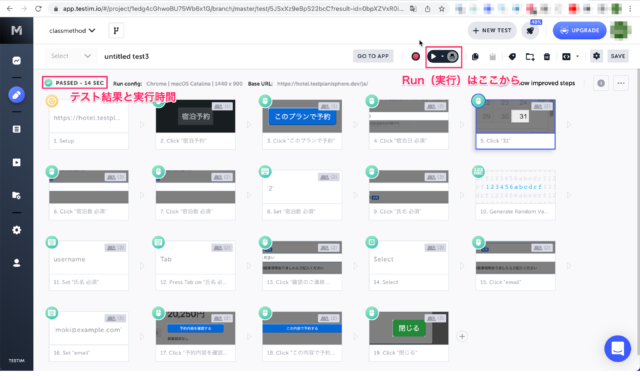Screen dimensions: 640x380
Task: Click the Testim M logo
Action: coord(16,30)
